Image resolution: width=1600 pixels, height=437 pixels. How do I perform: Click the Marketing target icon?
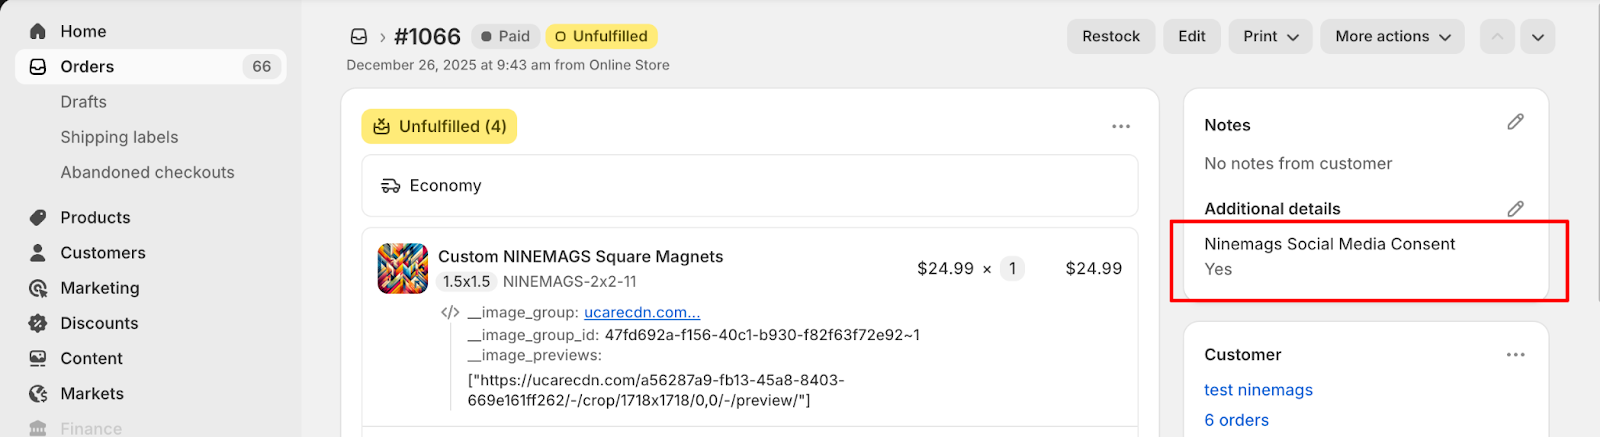click(x=38, y=288)
